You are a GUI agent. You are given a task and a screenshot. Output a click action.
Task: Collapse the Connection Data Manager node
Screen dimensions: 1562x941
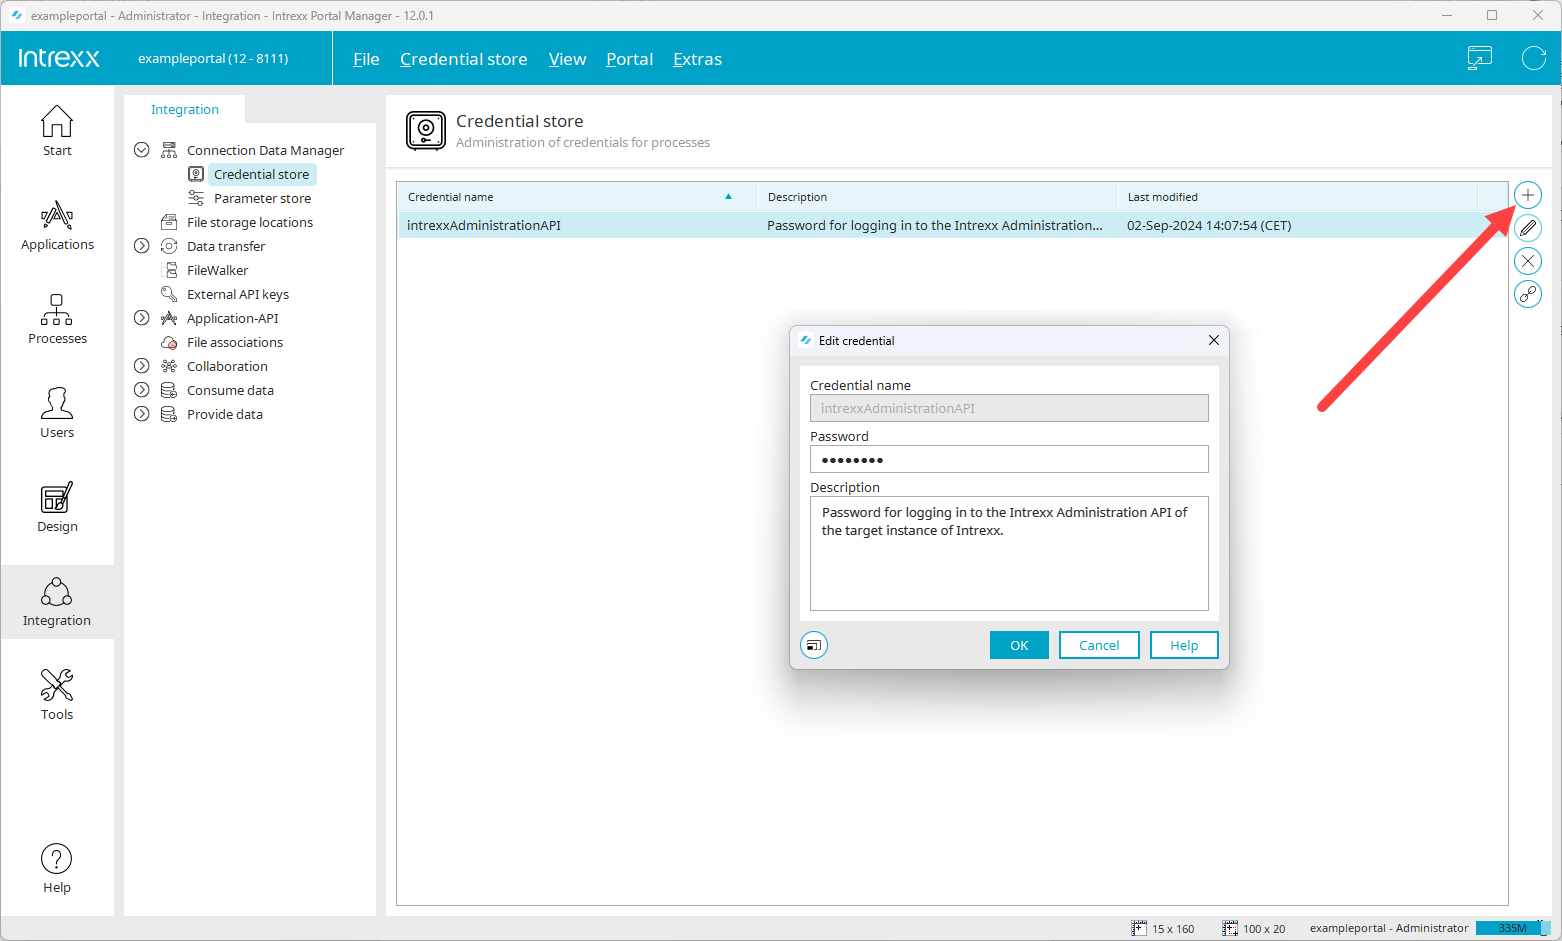[142, 150]
